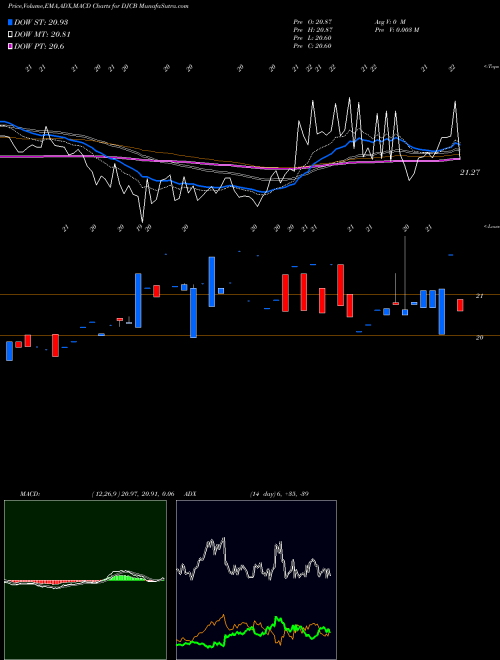Click the 'Pre C: 20.60' value
This screenshot has width=500, height=660.
(313, 46)
